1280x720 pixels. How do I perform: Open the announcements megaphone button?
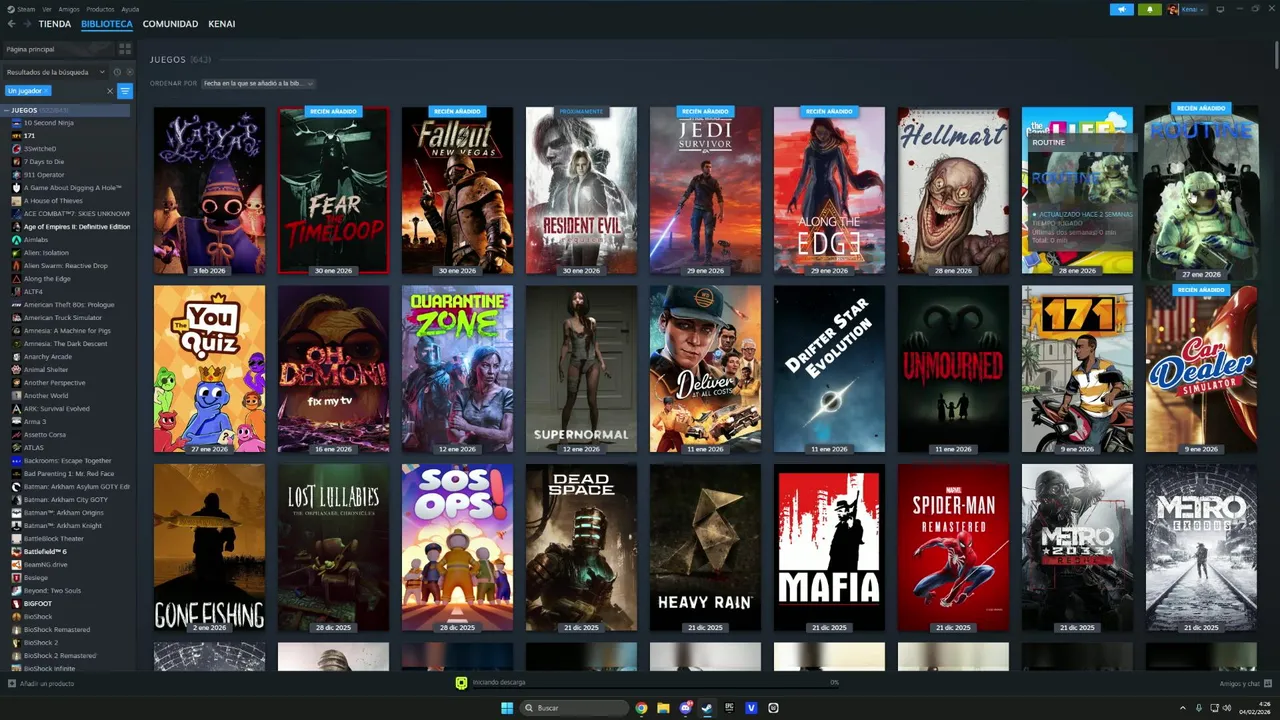1121,9
